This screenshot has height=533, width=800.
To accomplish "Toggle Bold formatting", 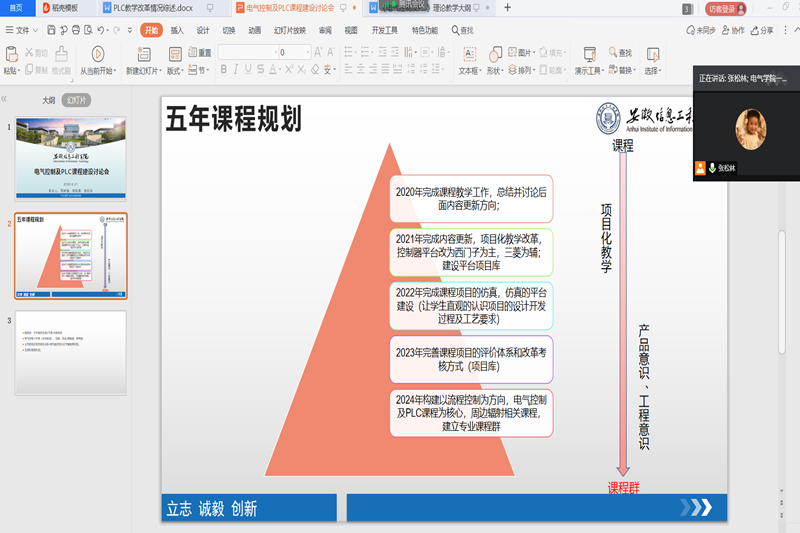I will click(223, 70).
